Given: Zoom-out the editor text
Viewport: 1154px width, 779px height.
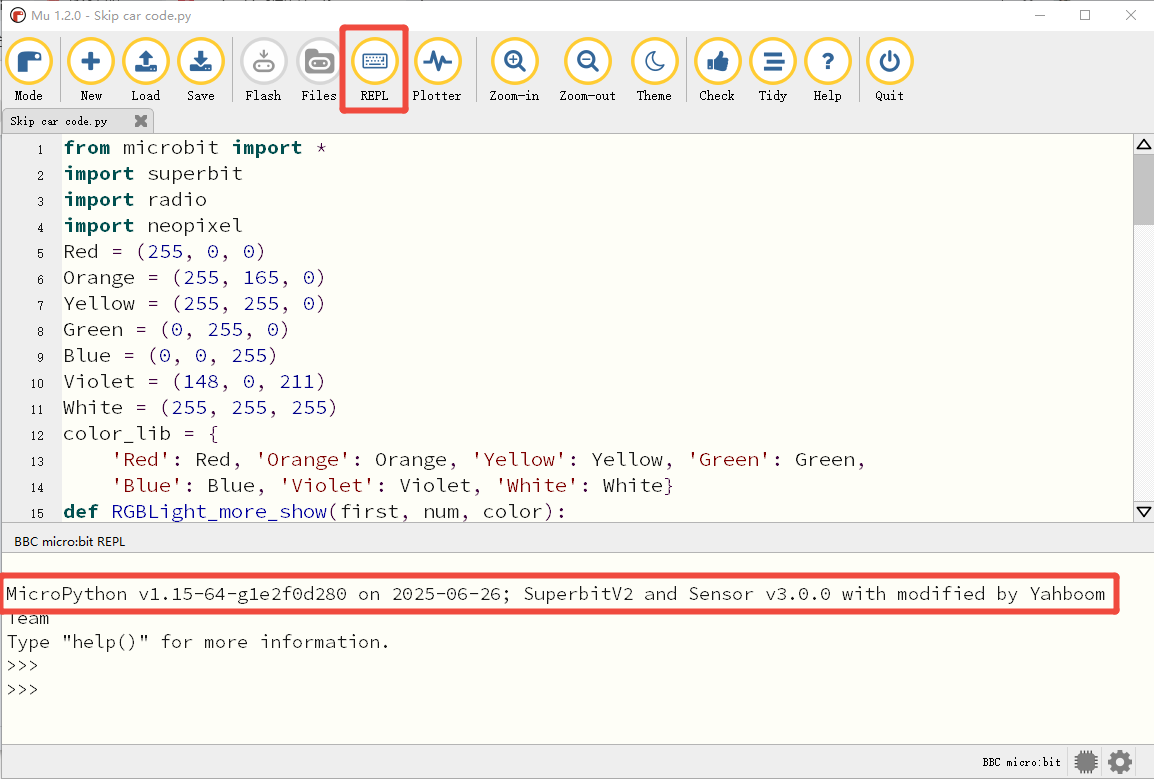Looking at the screenshot, I should [x=587, y=70].
